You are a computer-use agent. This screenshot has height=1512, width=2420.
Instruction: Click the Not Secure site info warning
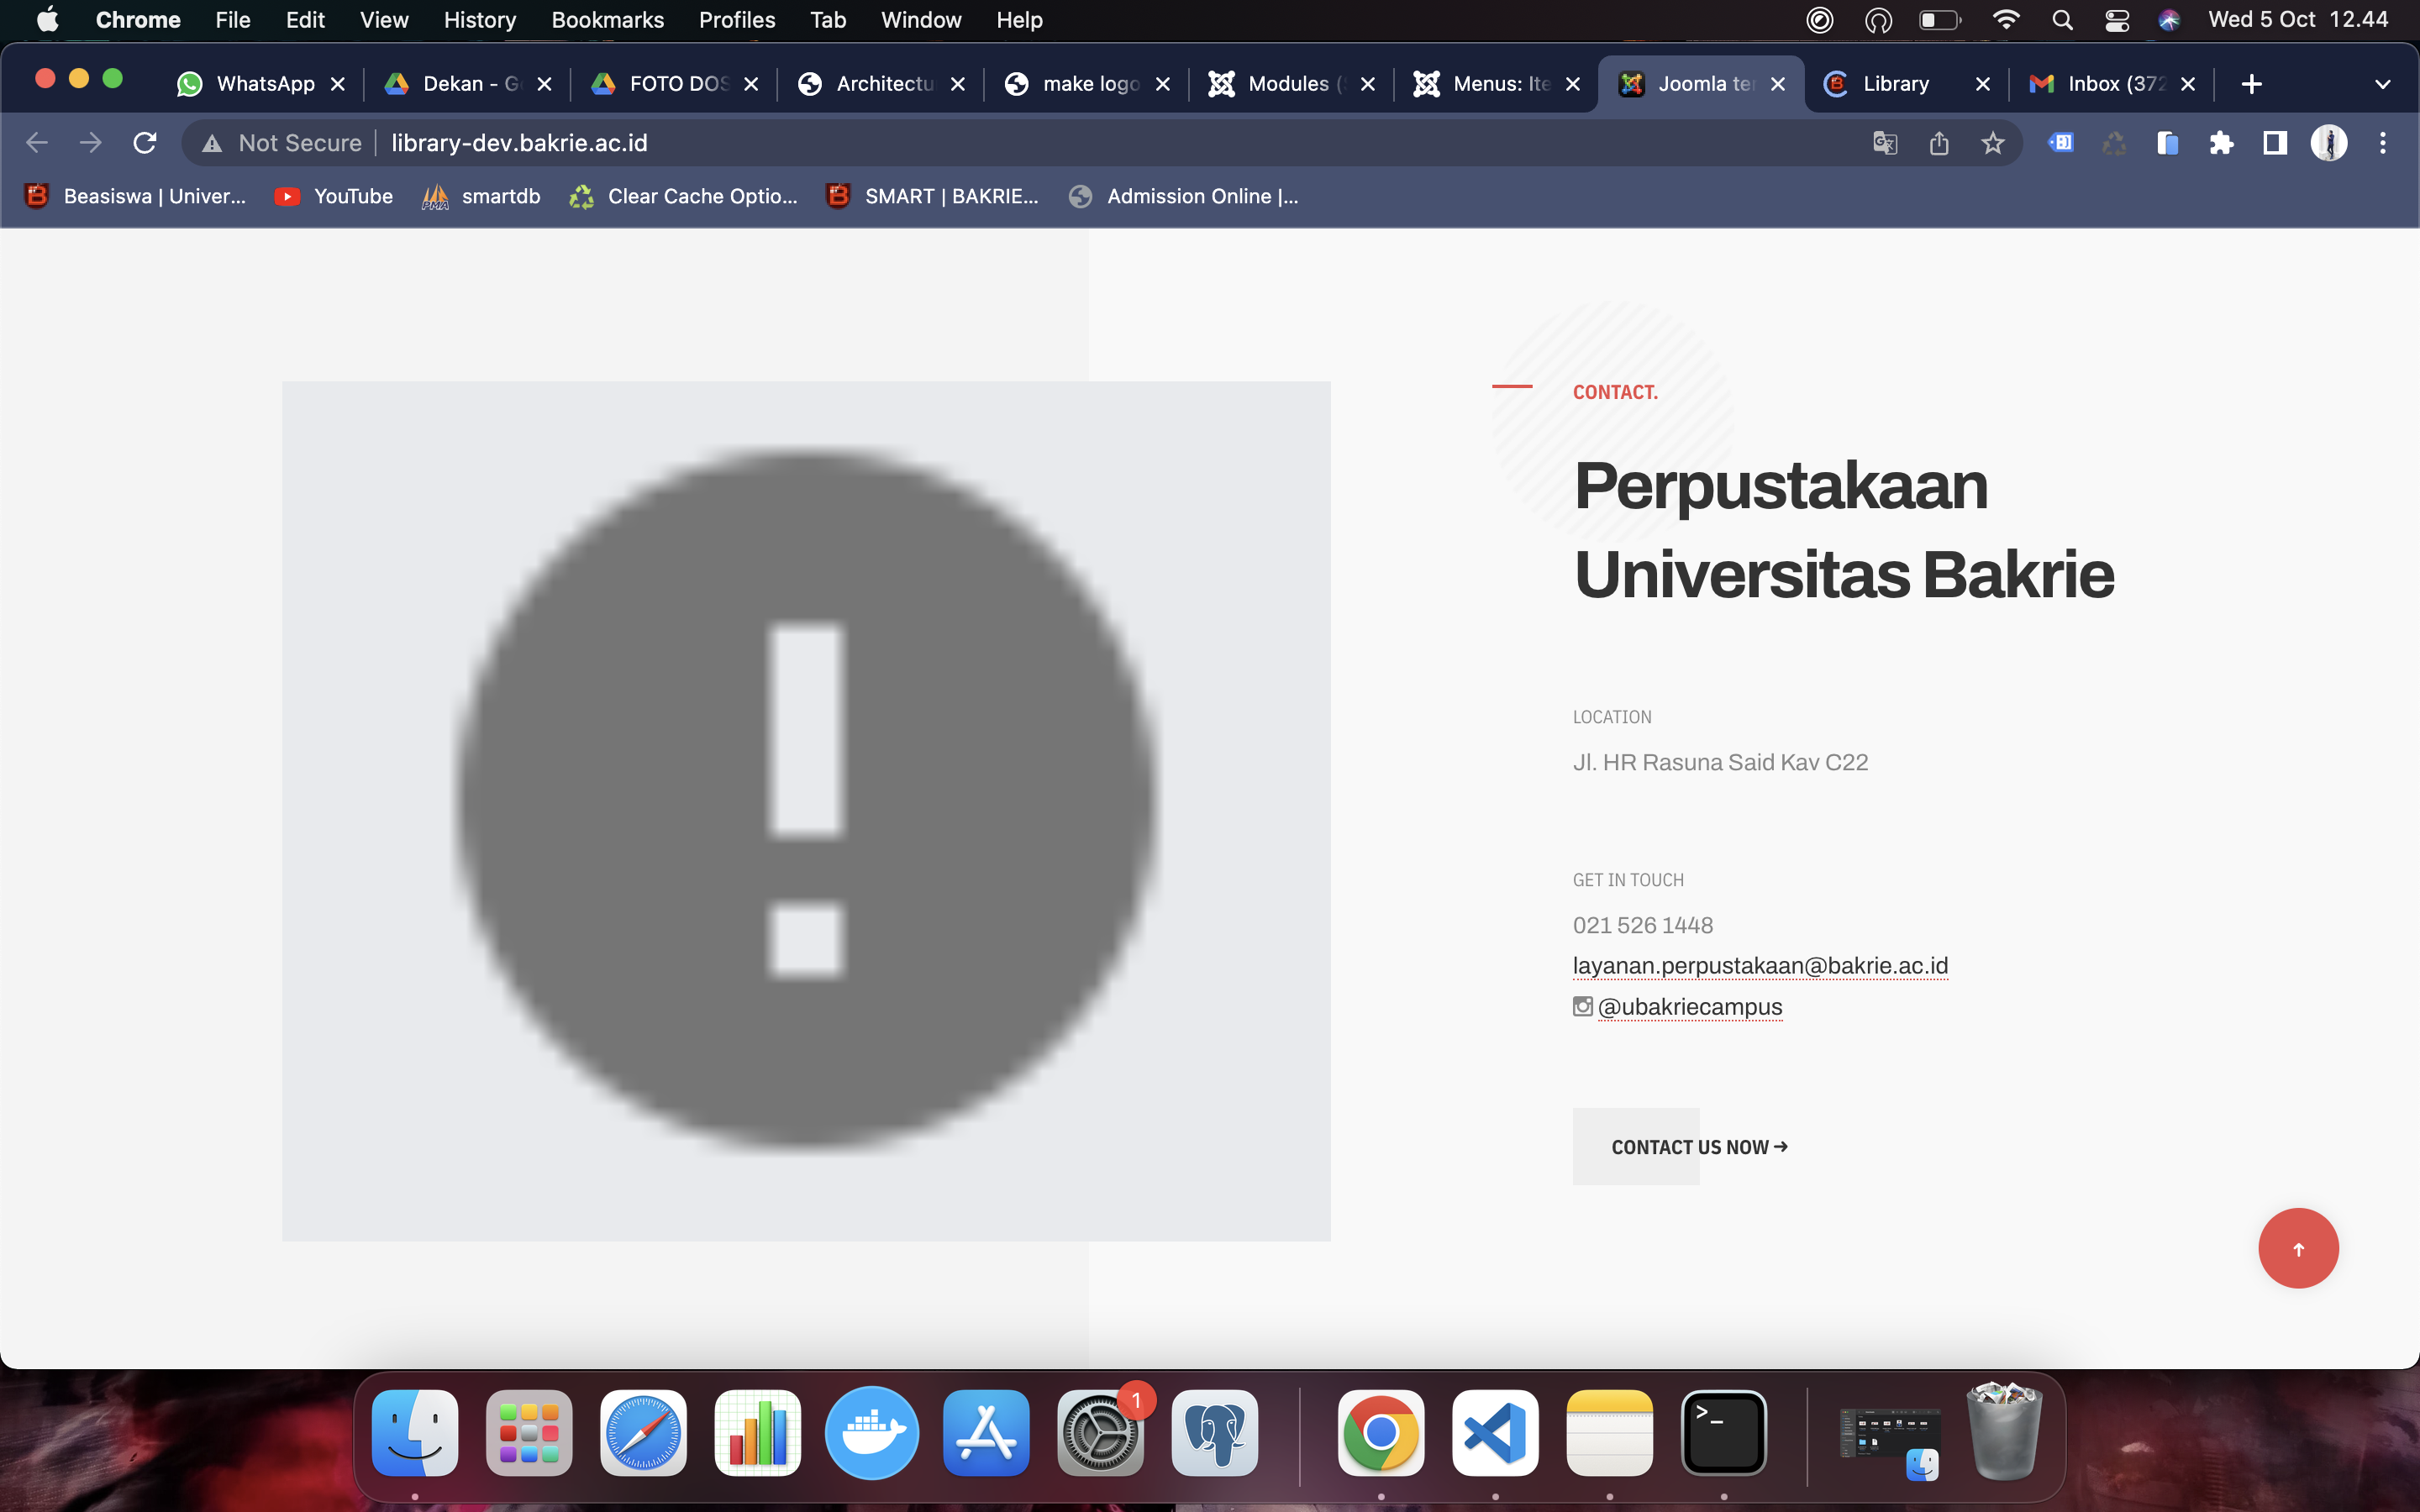coord(283,143)
